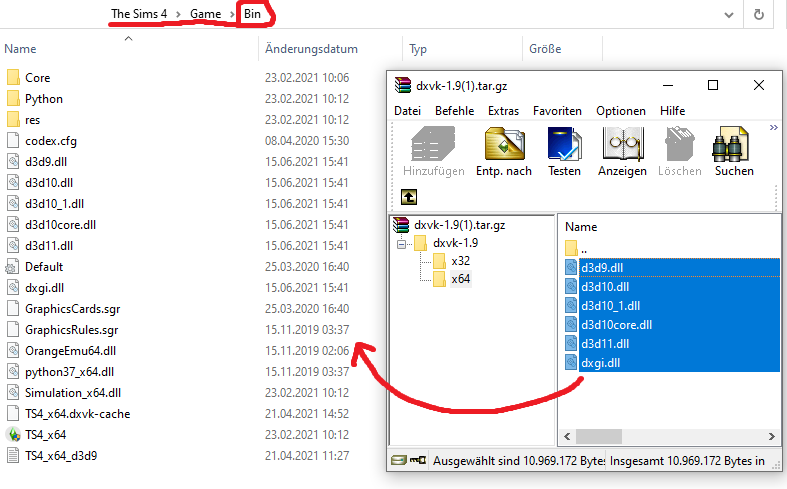Image resolution: width=787 pixels, height=489 pixels.
Task: Click the WinRAR horizontal scrollbar thumb
Action: pos(599,437)
